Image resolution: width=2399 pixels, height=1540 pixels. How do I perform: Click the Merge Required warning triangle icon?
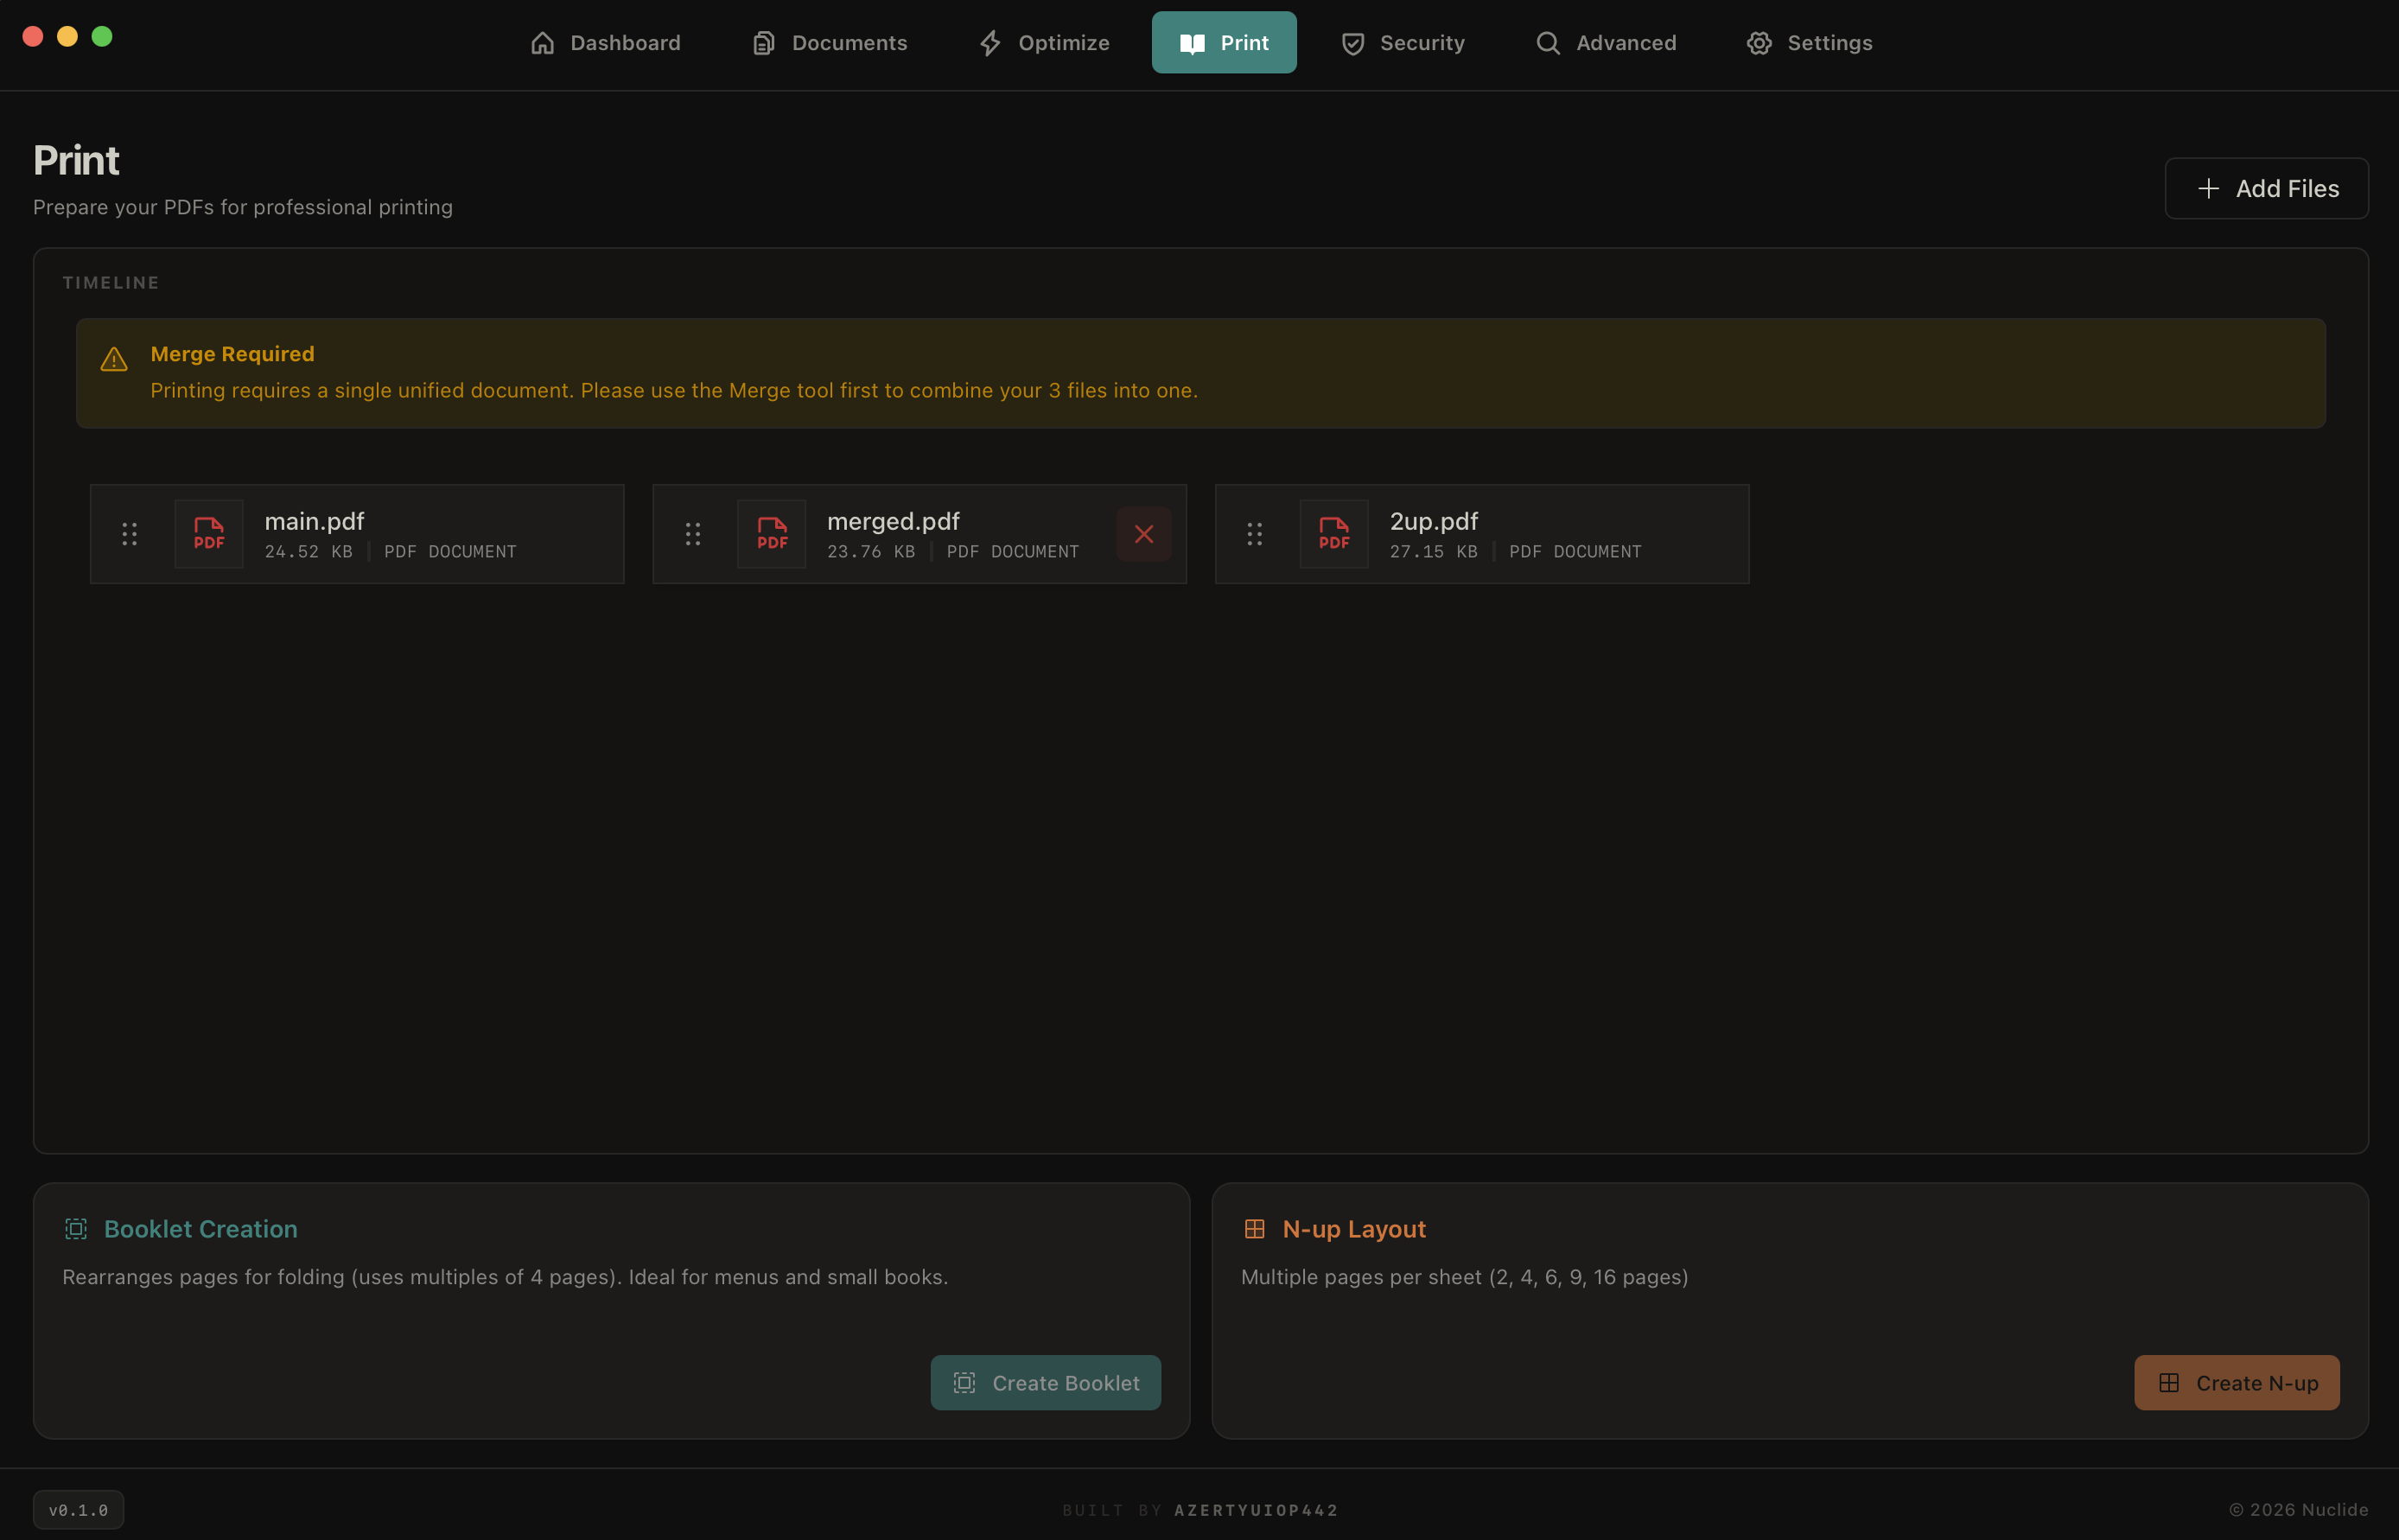click(114, 359)
